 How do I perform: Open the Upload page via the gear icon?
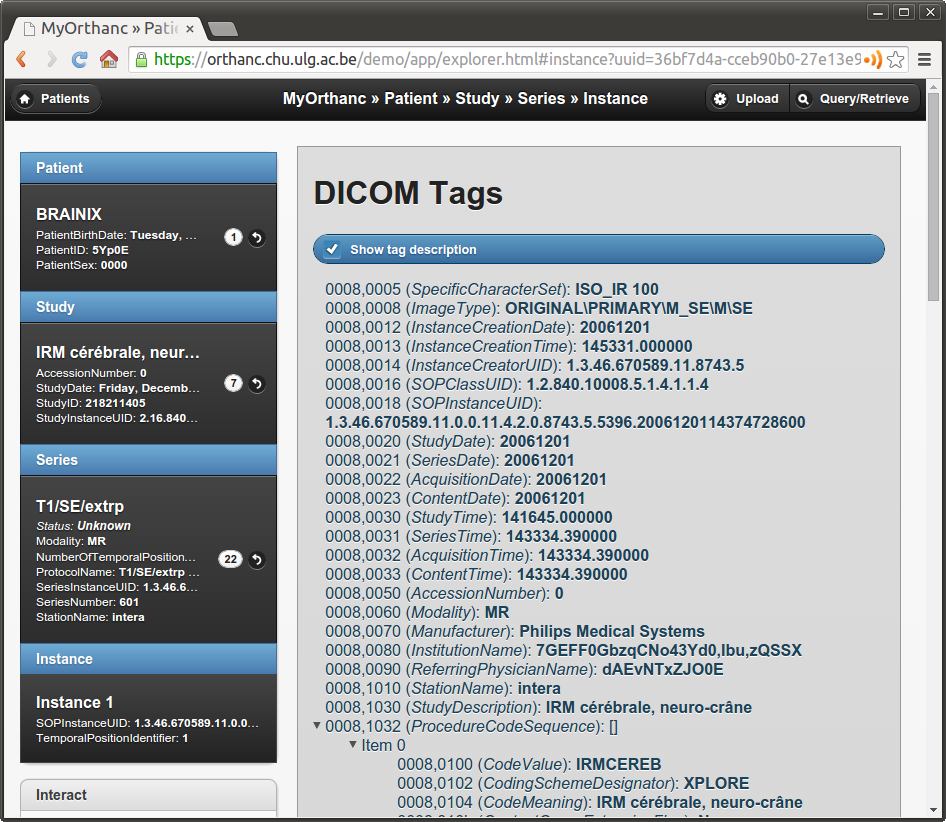click(721, 98)
